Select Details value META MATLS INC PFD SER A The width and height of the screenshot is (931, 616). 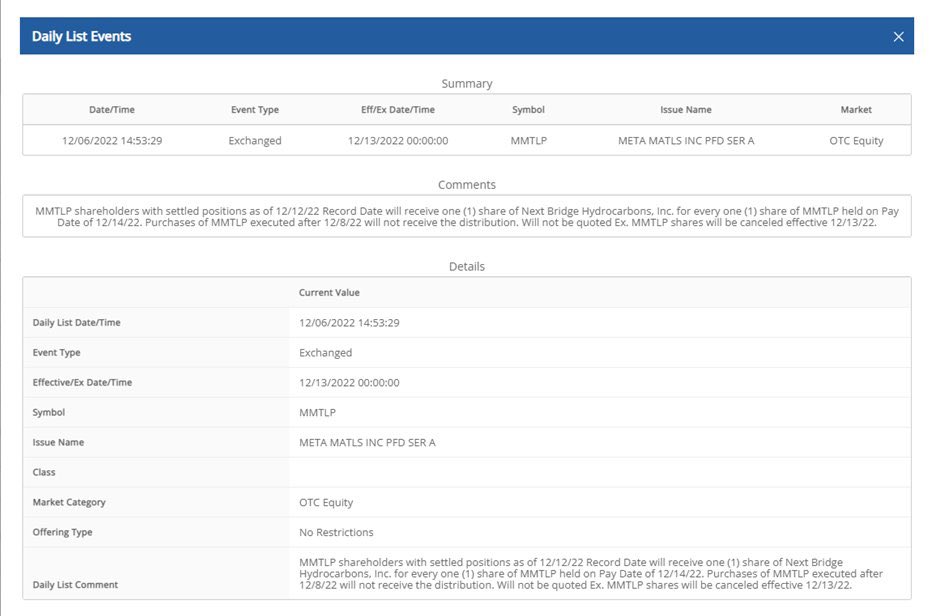click(367, 443)
